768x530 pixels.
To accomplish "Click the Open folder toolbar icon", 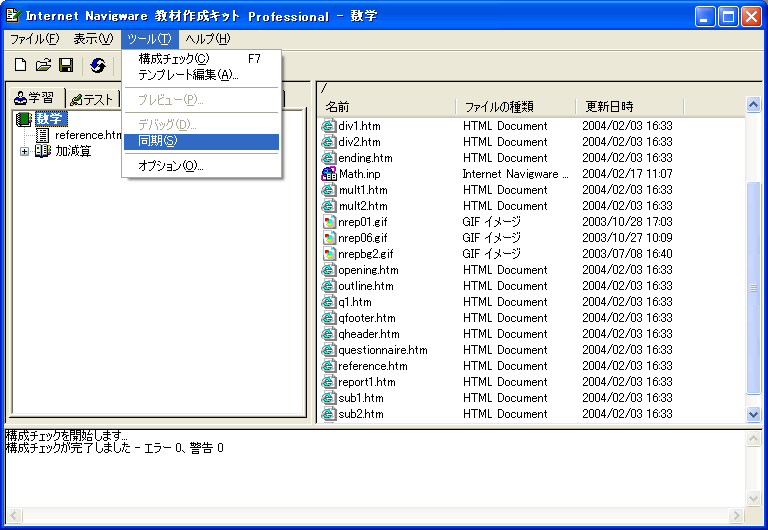I will coord(43,66).
